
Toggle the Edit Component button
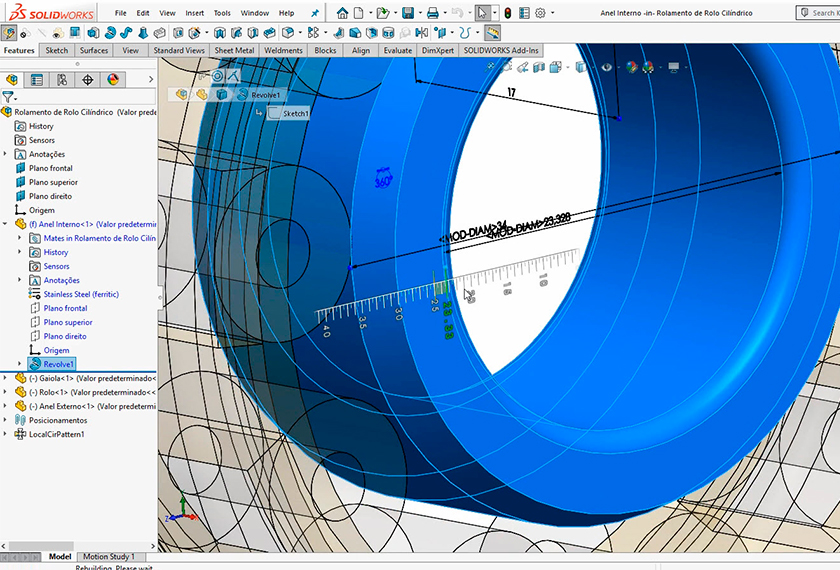[8, 33]
